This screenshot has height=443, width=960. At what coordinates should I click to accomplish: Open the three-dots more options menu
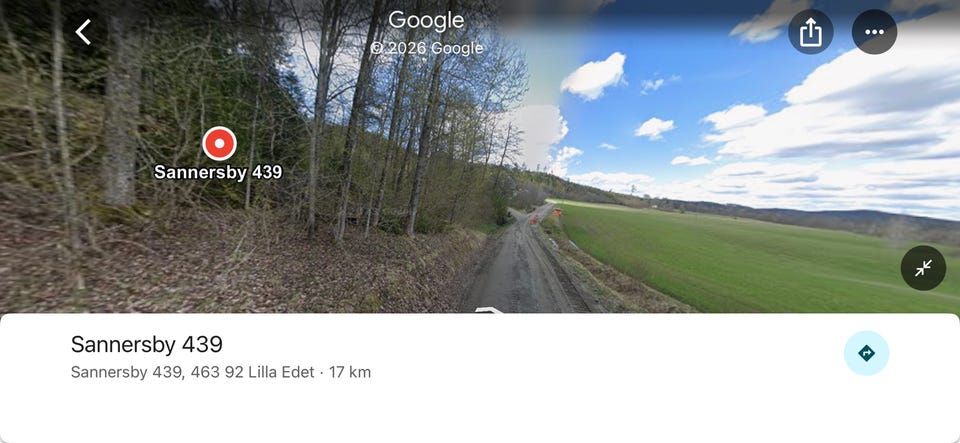[x=874, y=32]
